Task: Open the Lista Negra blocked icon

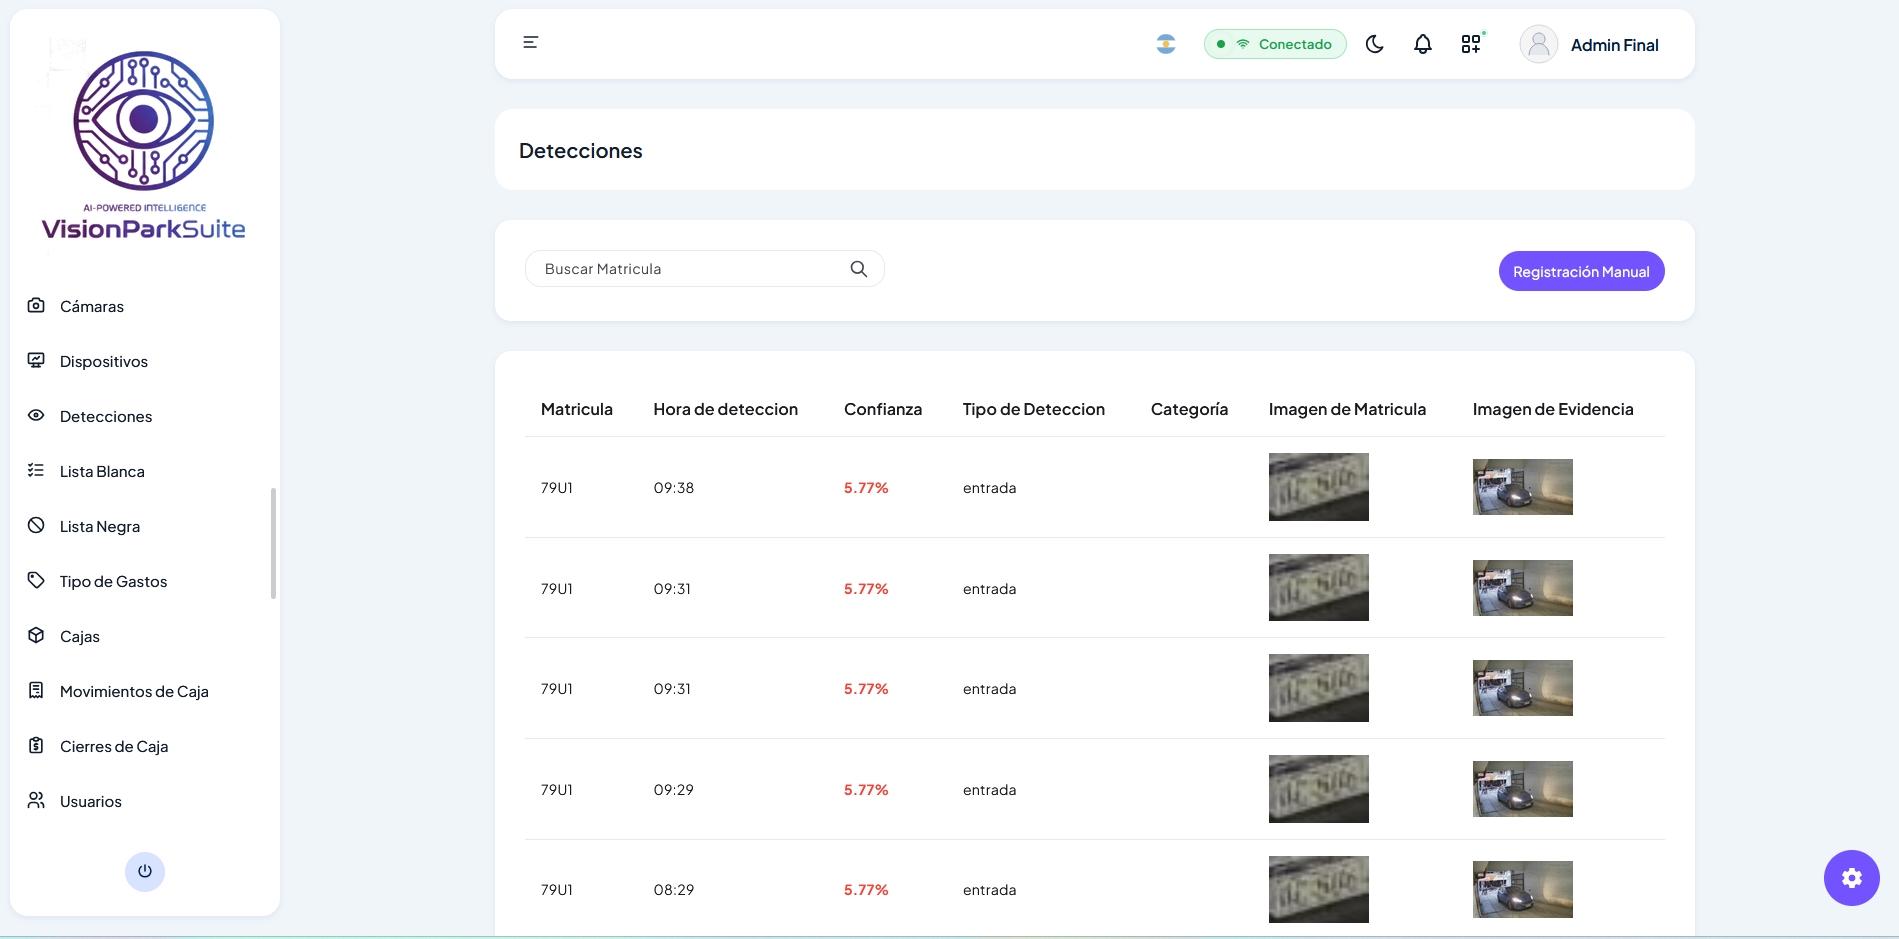Action: (36, 525)
